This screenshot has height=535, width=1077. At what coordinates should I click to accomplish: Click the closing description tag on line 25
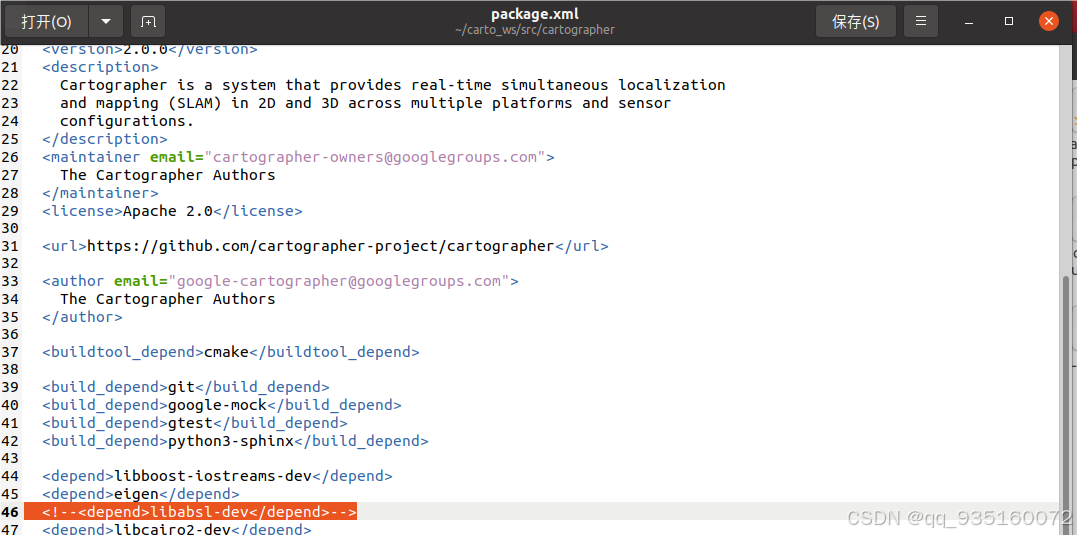coord(105,139)
